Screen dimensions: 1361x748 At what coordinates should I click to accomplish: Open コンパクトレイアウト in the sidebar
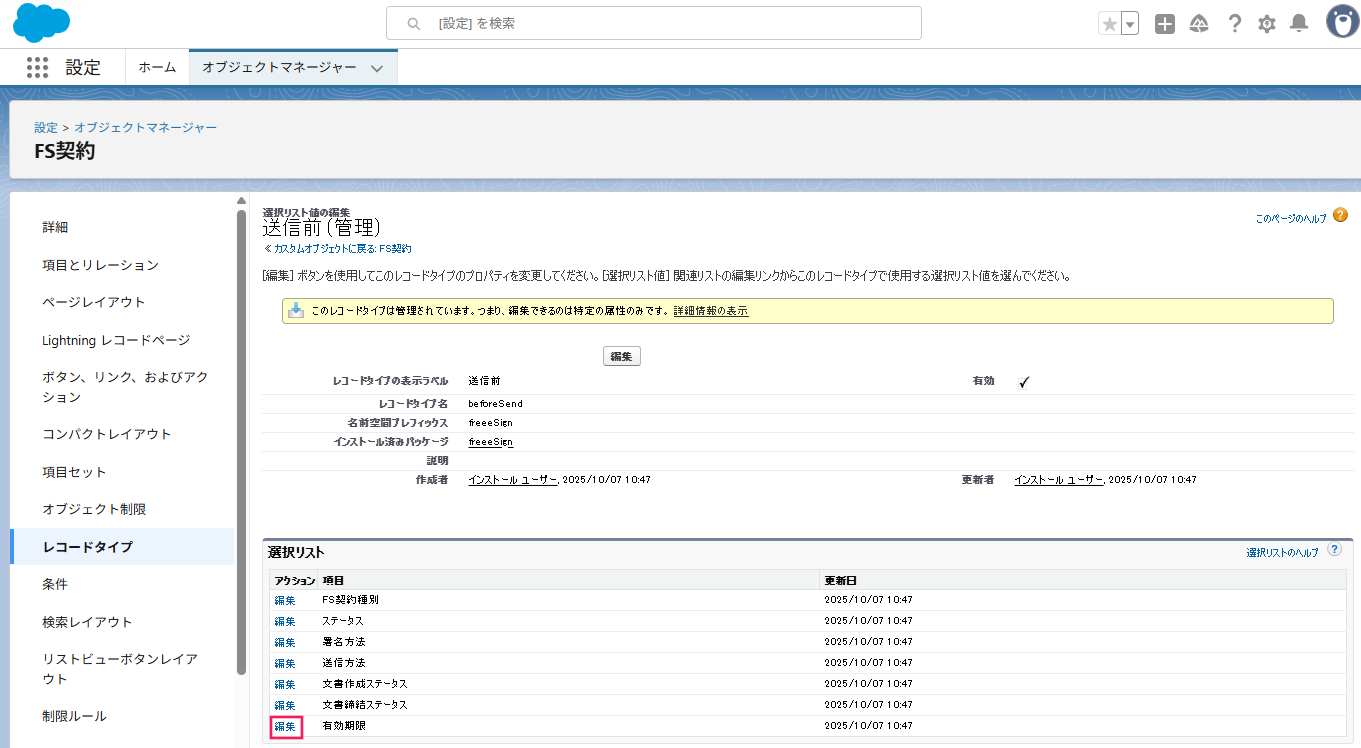coord(107,434)
